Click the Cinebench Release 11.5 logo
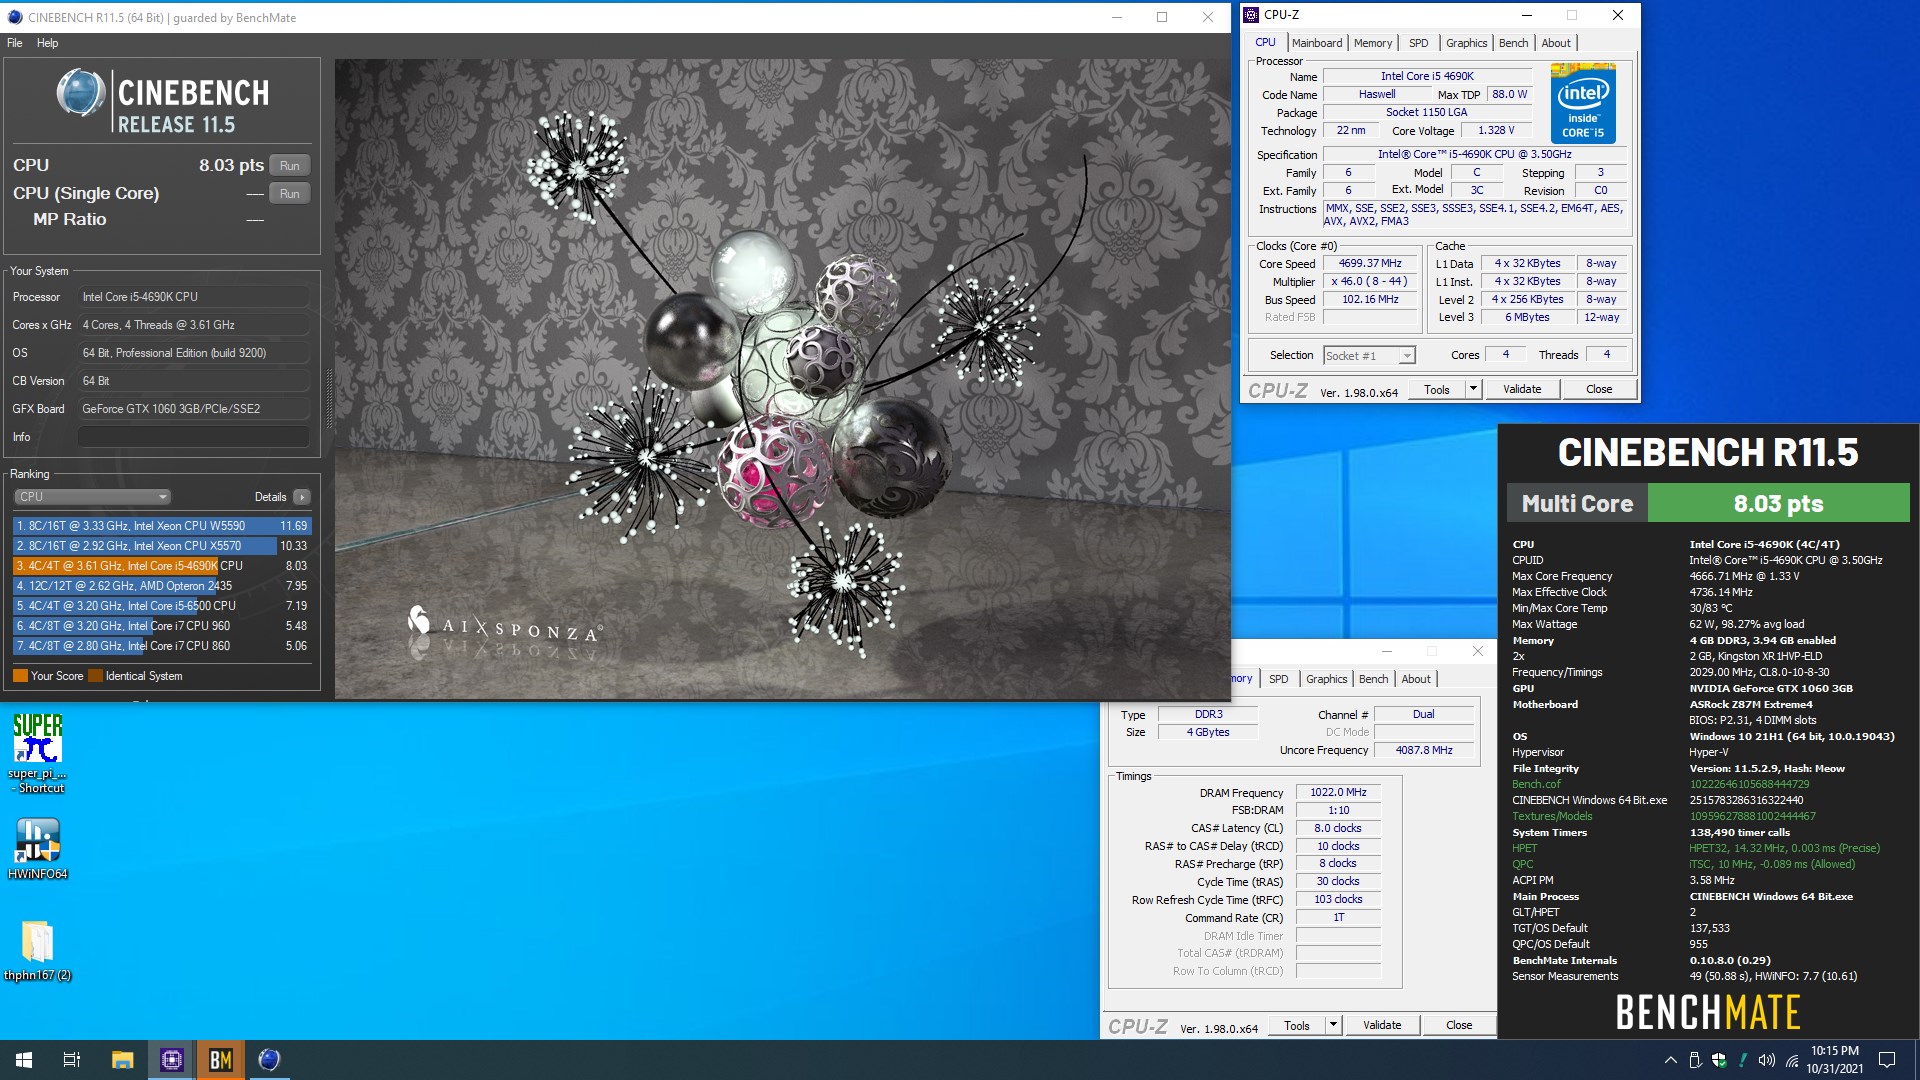 pyautogui.click(x=163, y=101)
